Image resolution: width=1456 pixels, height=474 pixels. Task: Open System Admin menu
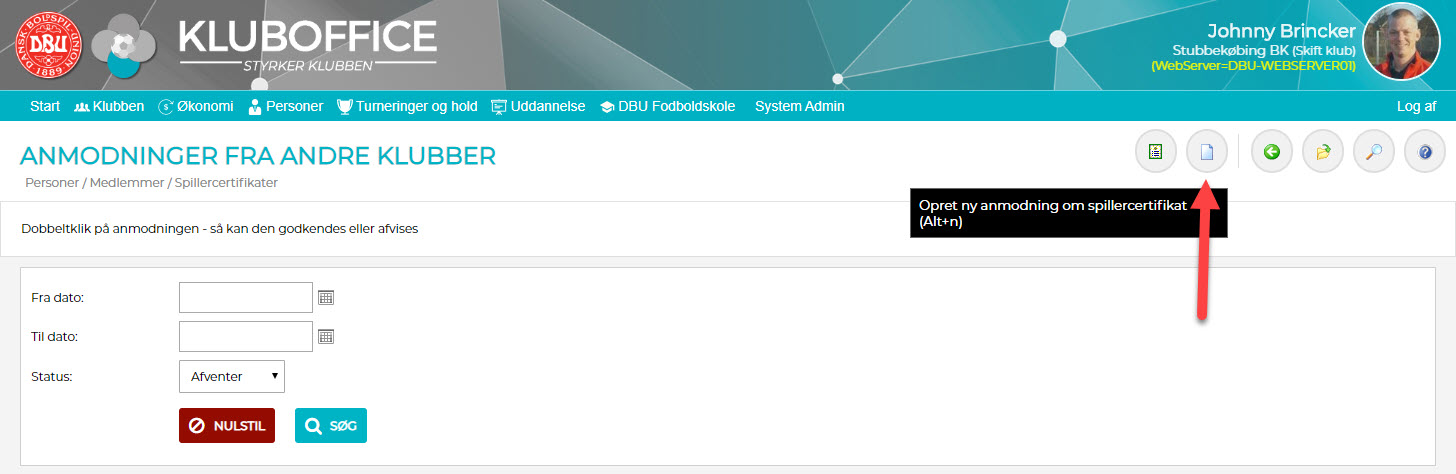pyautogui.click(x=800, y=106)
